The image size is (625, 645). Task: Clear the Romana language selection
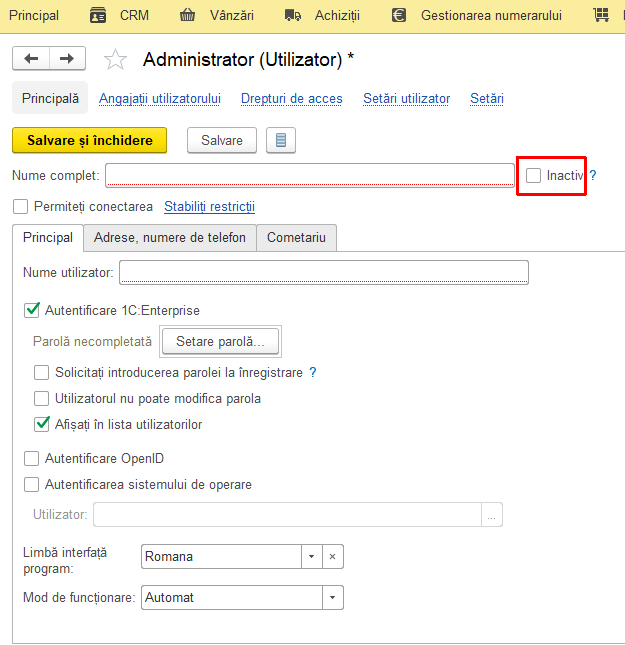332,557
